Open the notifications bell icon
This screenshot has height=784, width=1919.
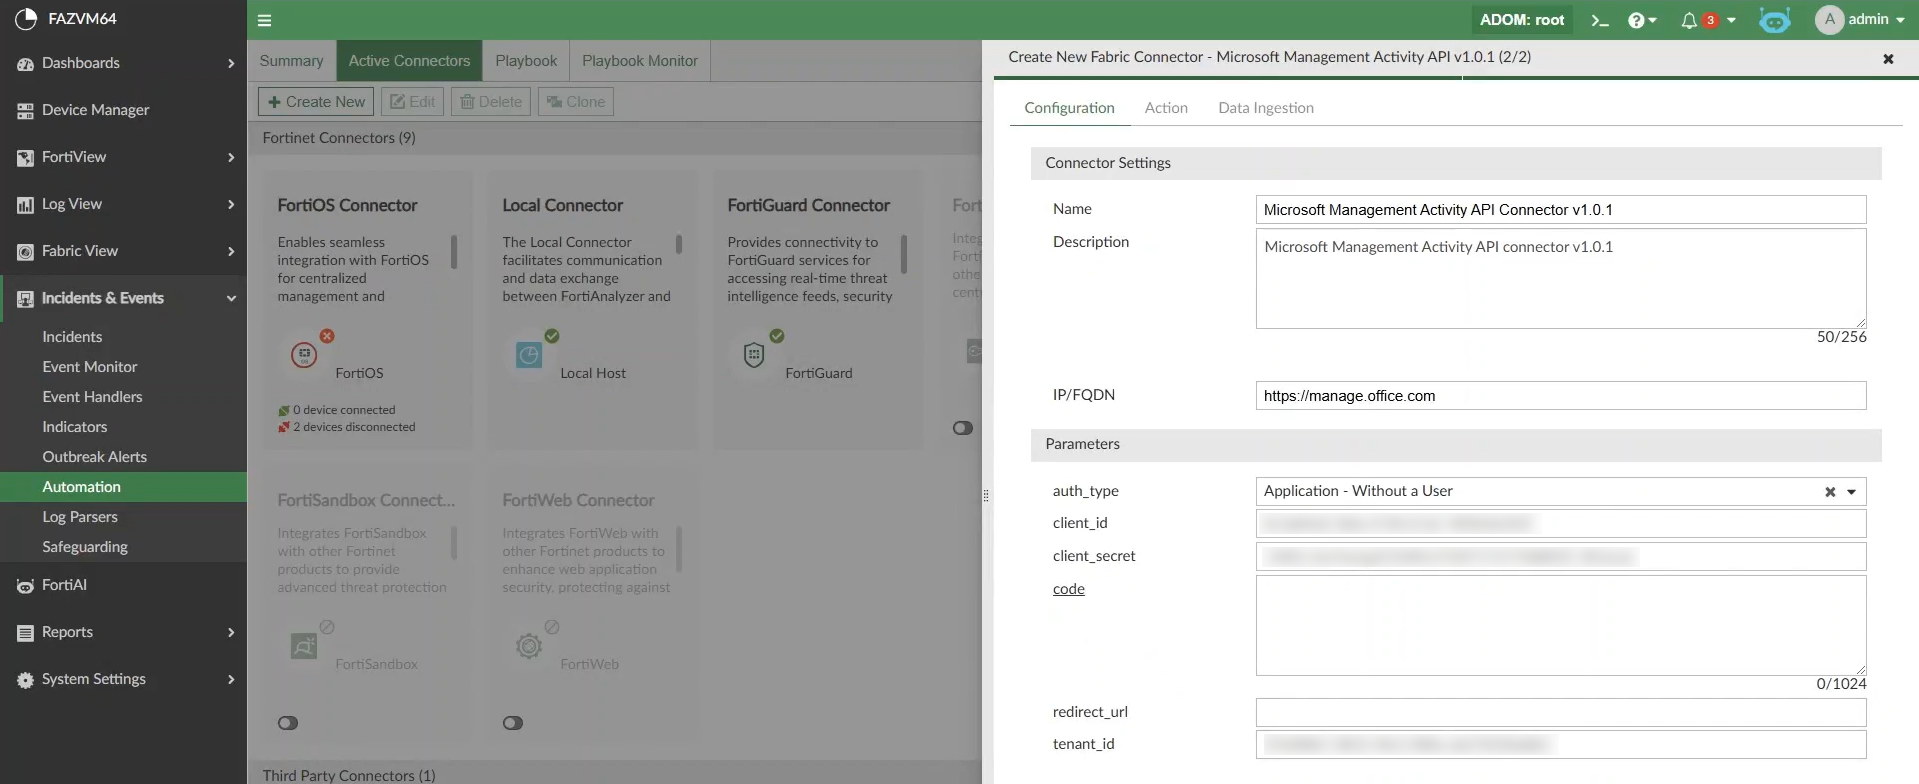coord(1689,20)
